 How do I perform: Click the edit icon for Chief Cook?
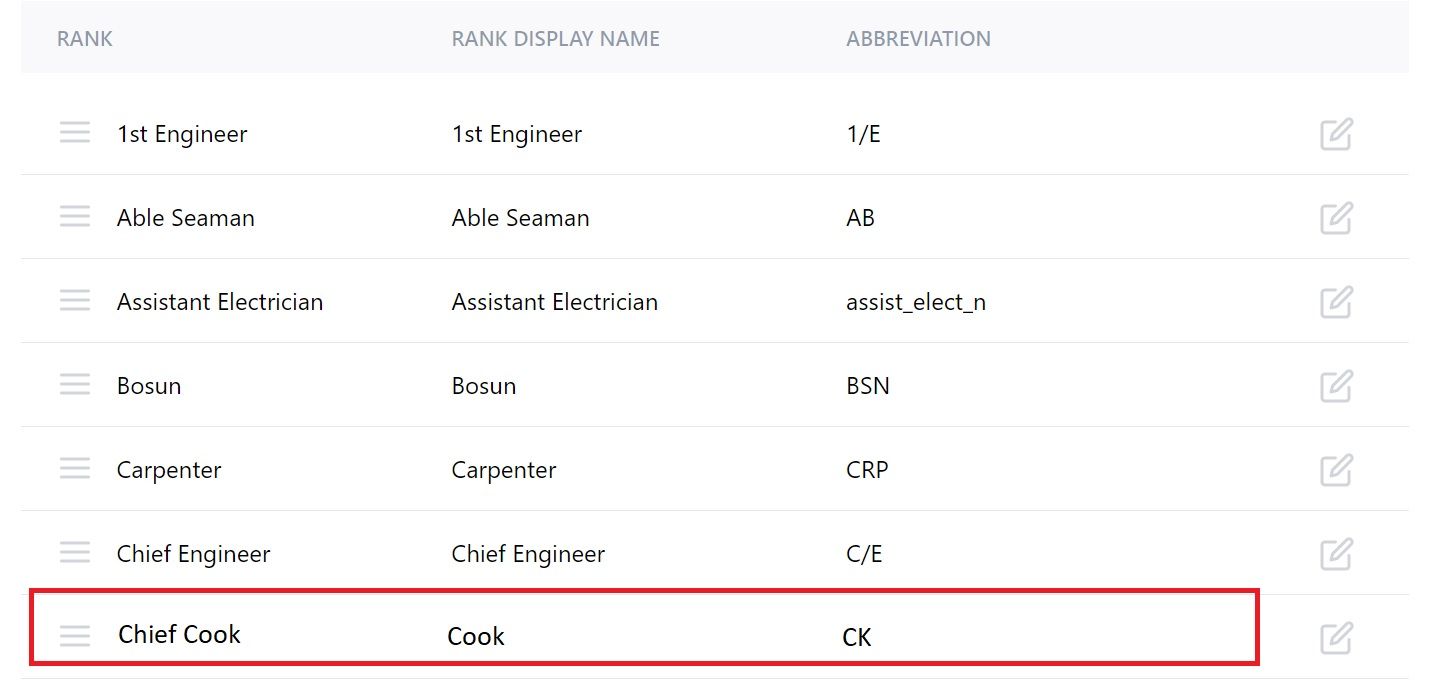(x=1336, y=638)
